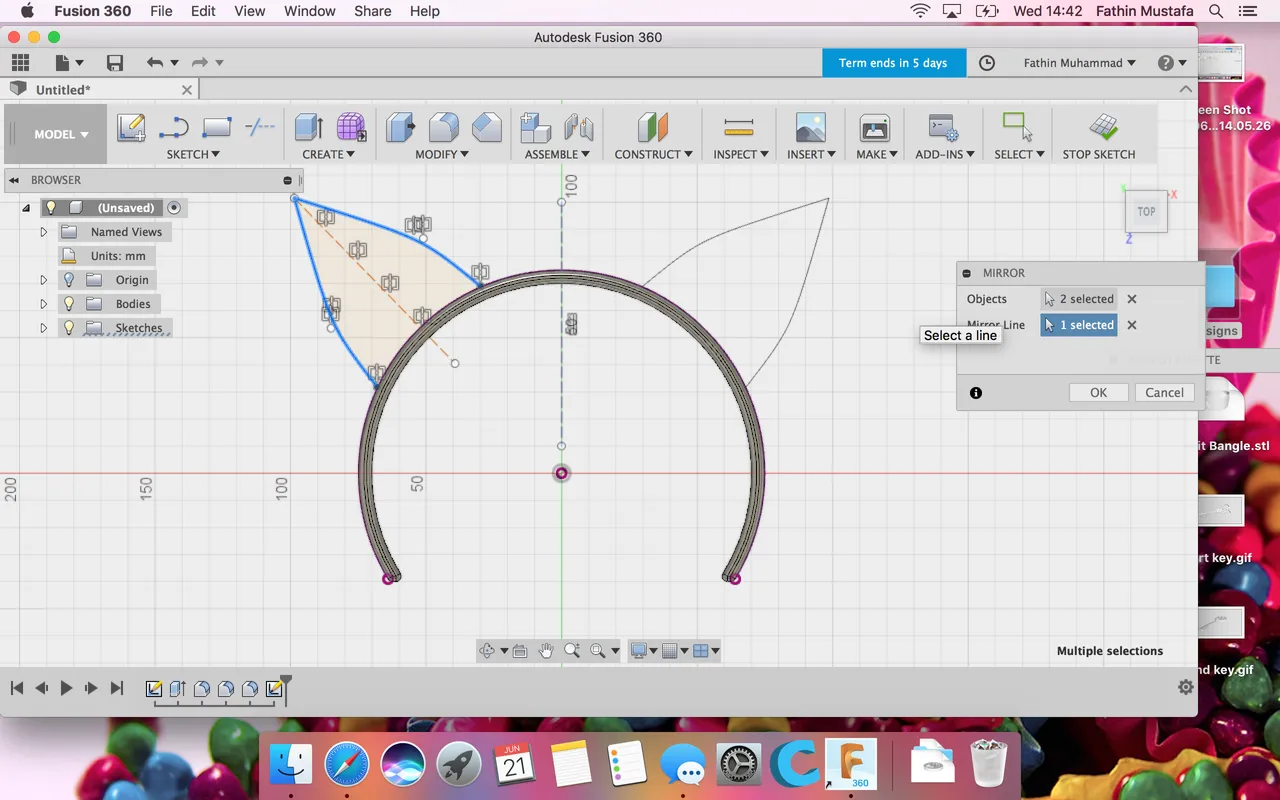The height and width of the screenshot is (800, 1280).
Task: Click the Add-Ins scripts icon
Action: (944, 127)
